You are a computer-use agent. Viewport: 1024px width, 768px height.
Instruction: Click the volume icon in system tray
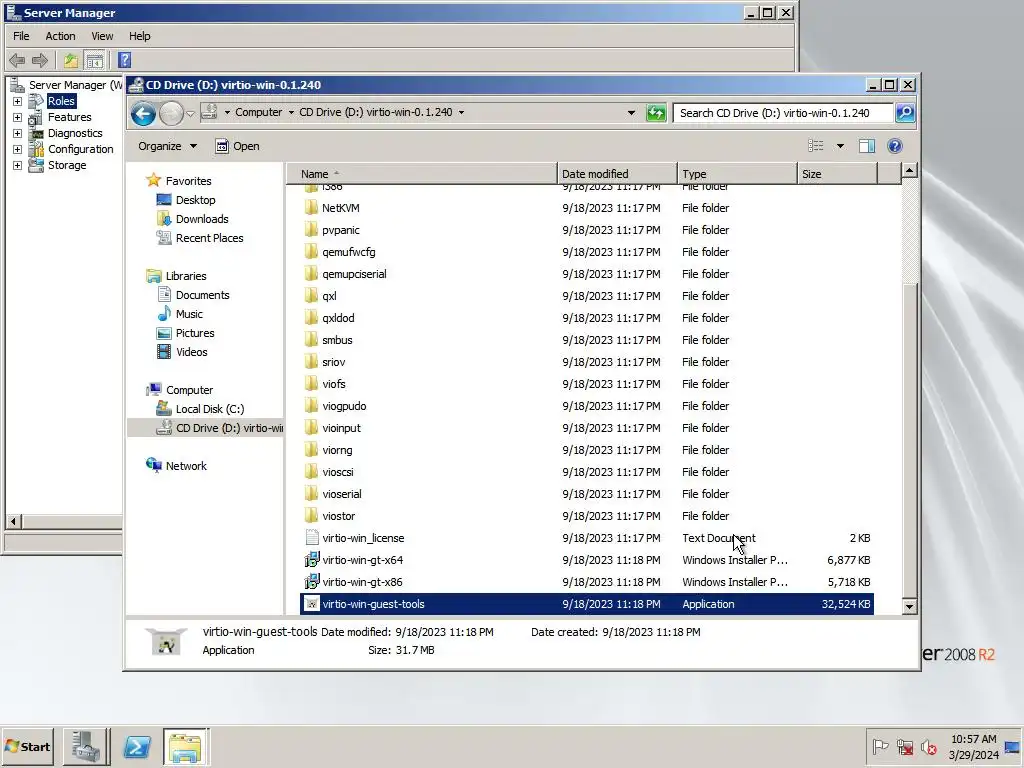928,746
